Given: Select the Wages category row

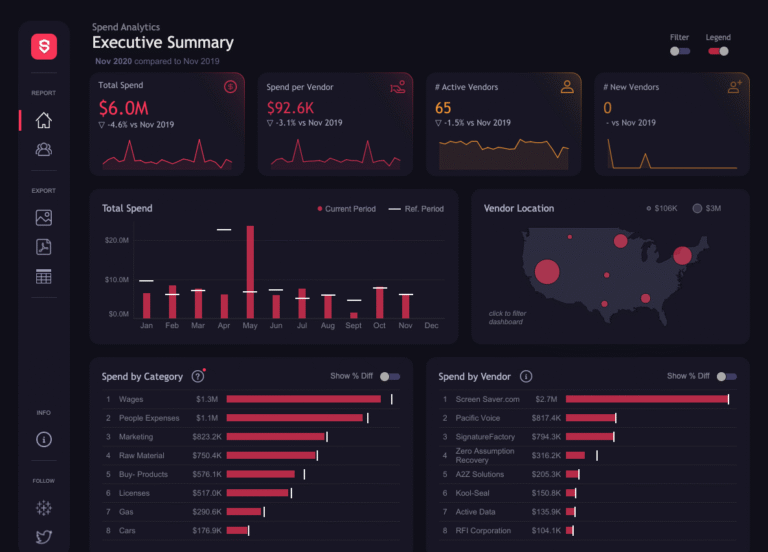Looking at the screenshot, I should (x=250, y=399).
